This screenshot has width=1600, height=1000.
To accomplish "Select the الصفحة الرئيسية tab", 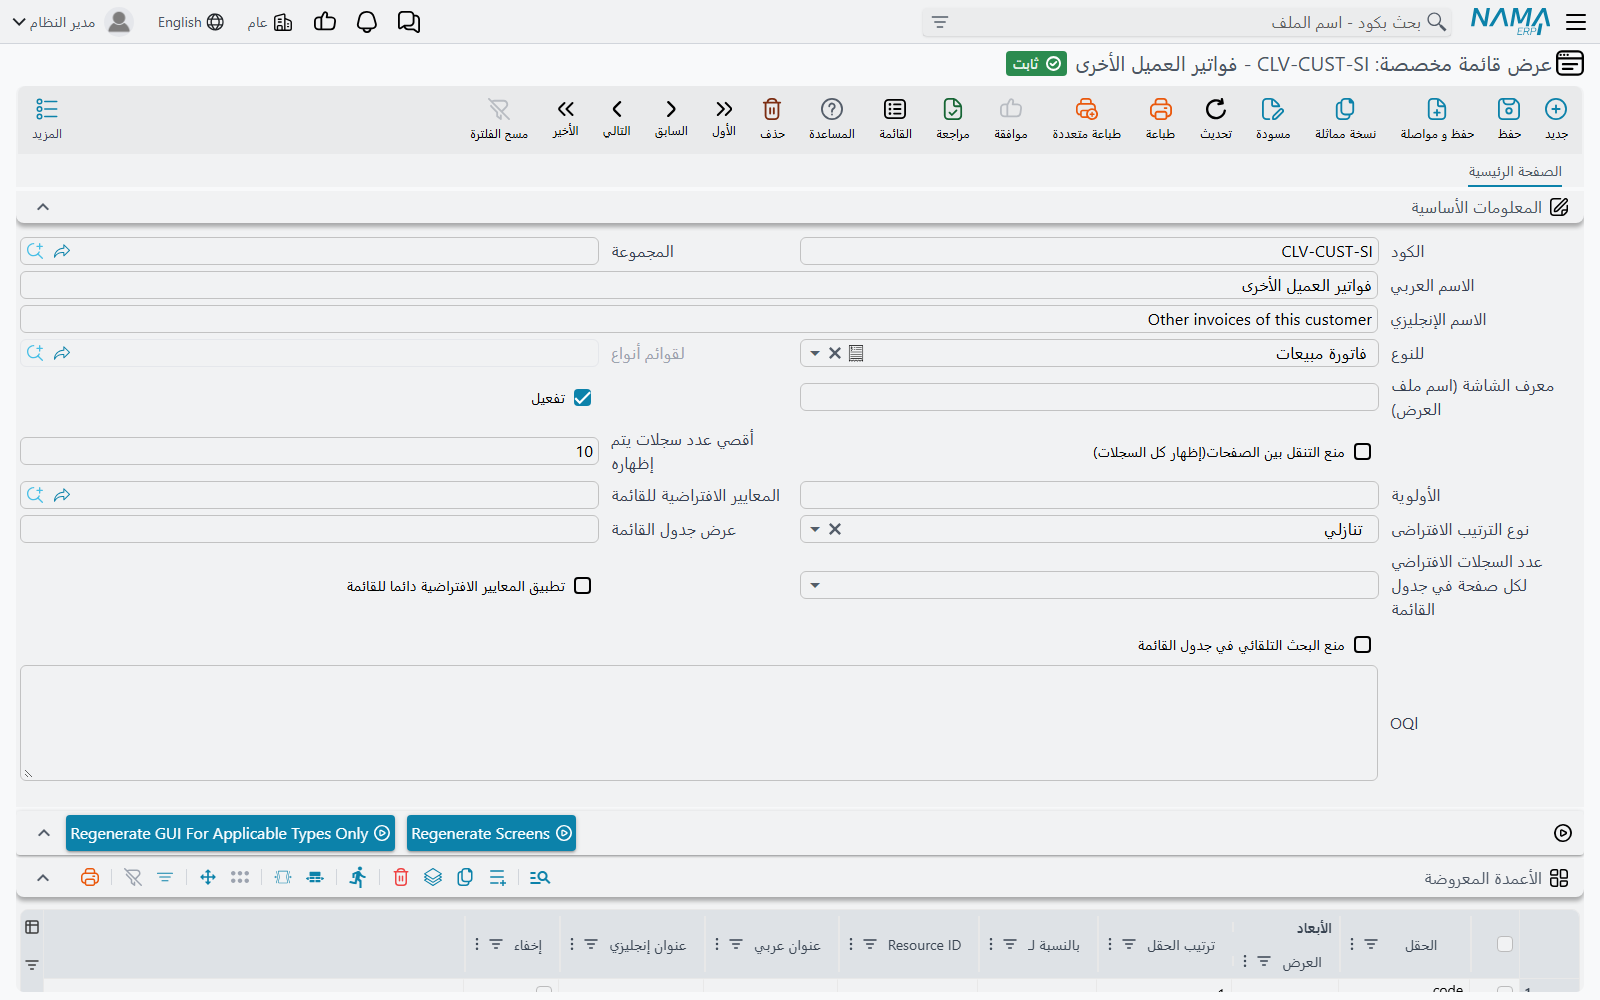I will click(x=1515, y=172).
